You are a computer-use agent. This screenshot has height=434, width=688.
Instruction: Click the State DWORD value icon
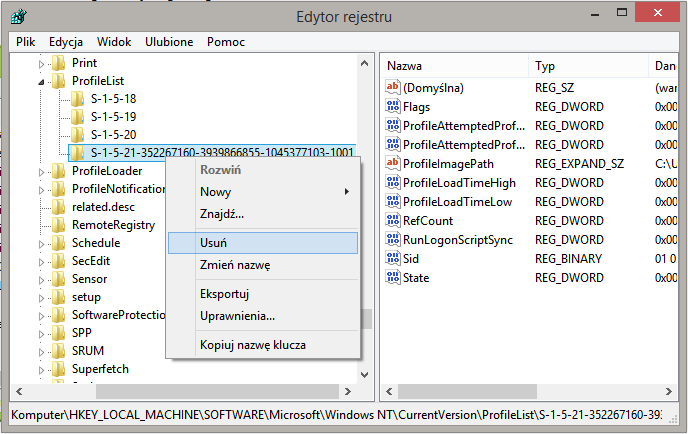click(x=393, y=277)
